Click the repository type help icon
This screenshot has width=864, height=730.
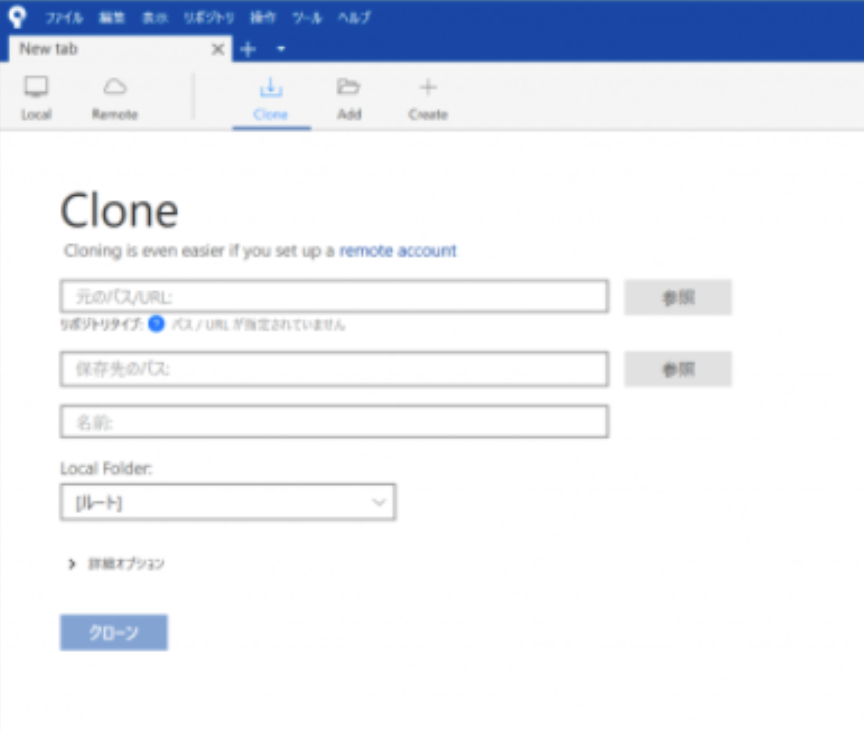pos(156,324)
